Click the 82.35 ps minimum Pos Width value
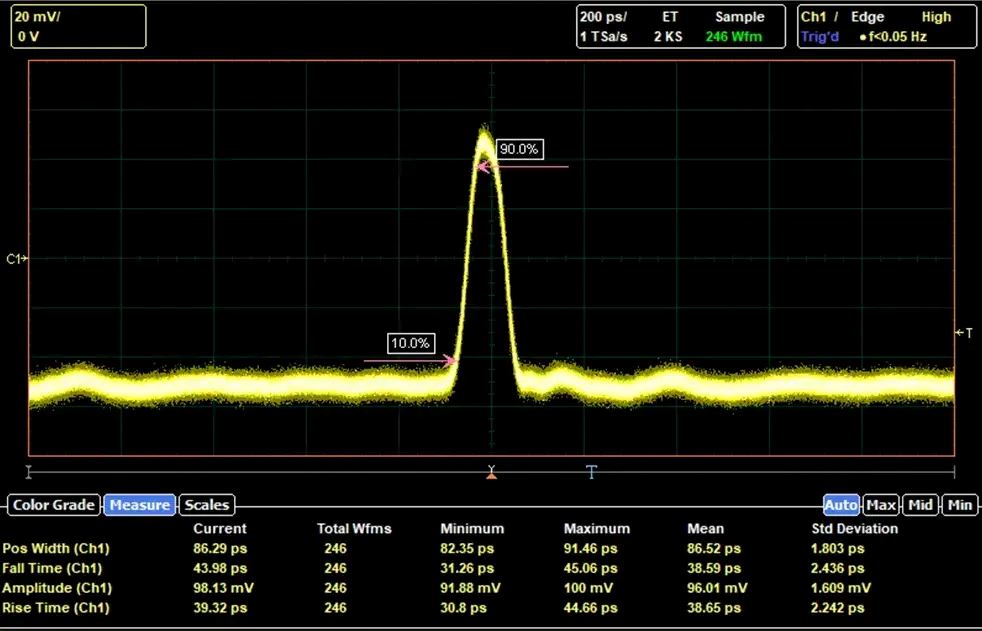Screen dimensions: 982x631 tap(467, 548)
